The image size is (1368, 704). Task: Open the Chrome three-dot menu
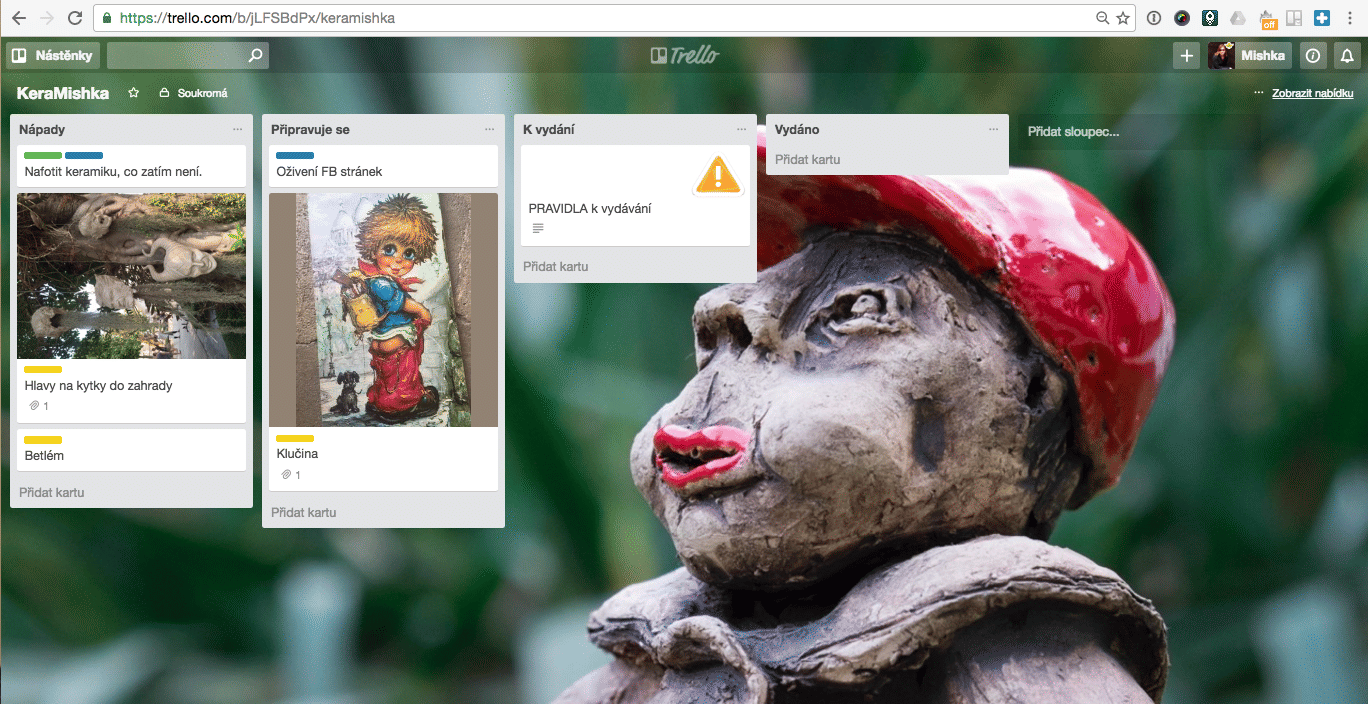click(1350, 18)
